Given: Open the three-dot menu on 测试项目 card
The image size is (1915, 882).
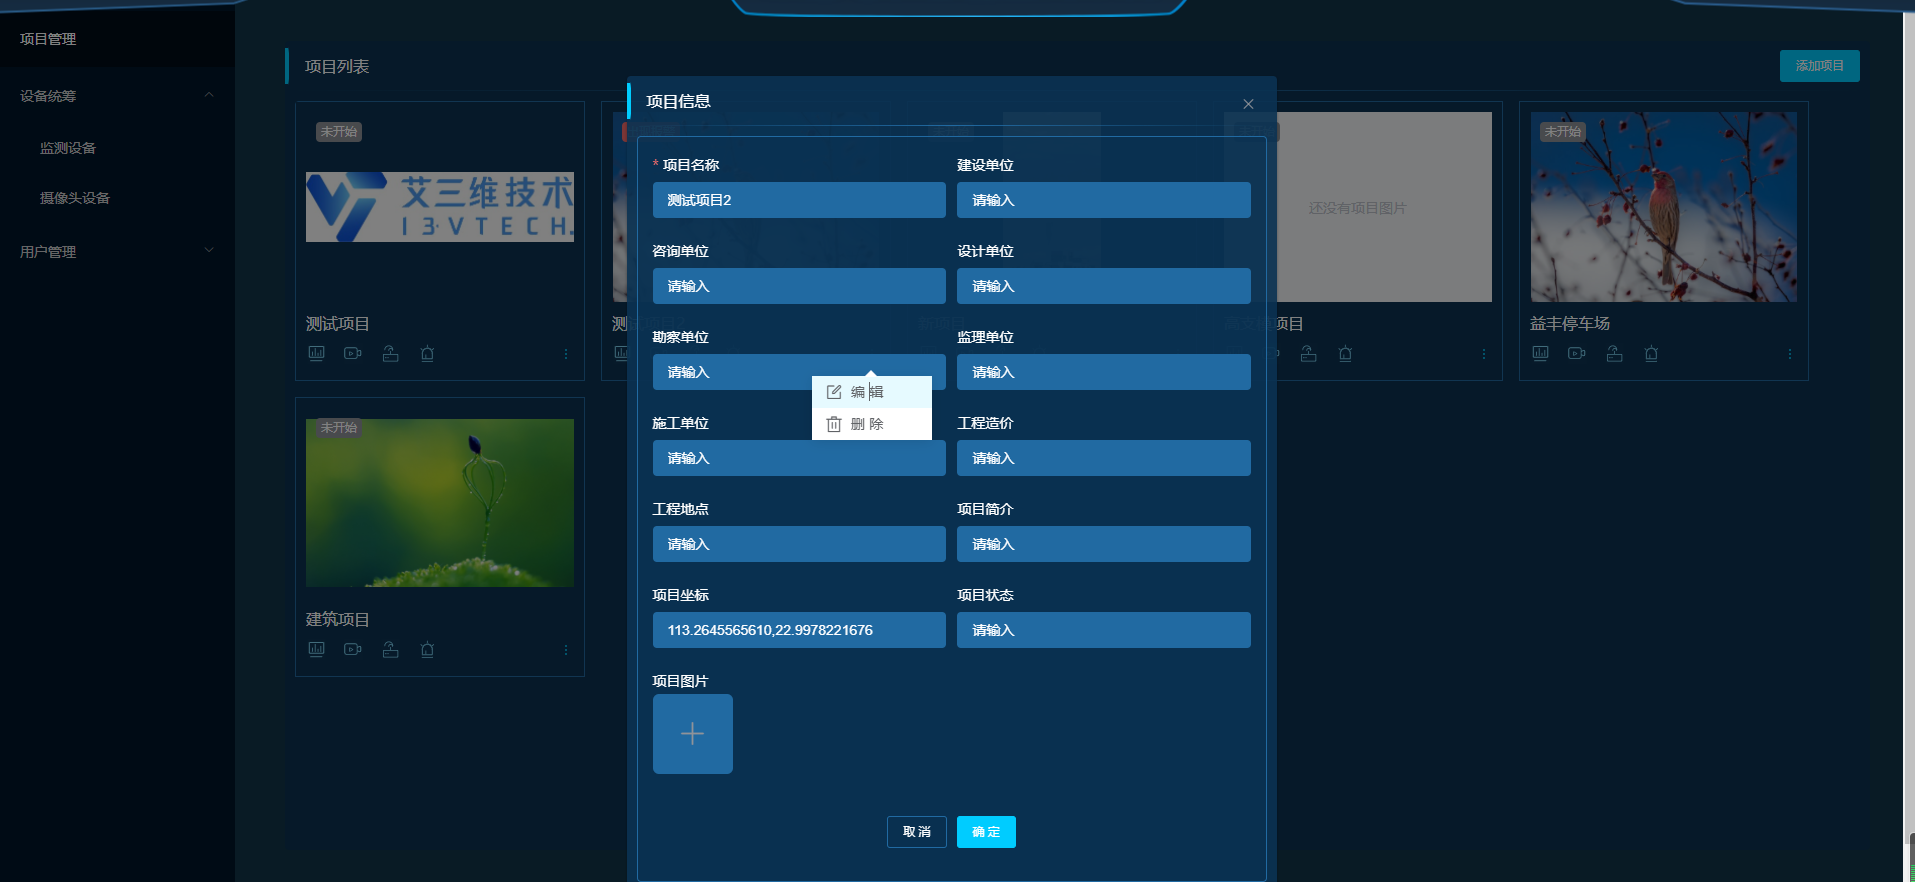Looking at the screenshot, I should (x=566, y=354).
